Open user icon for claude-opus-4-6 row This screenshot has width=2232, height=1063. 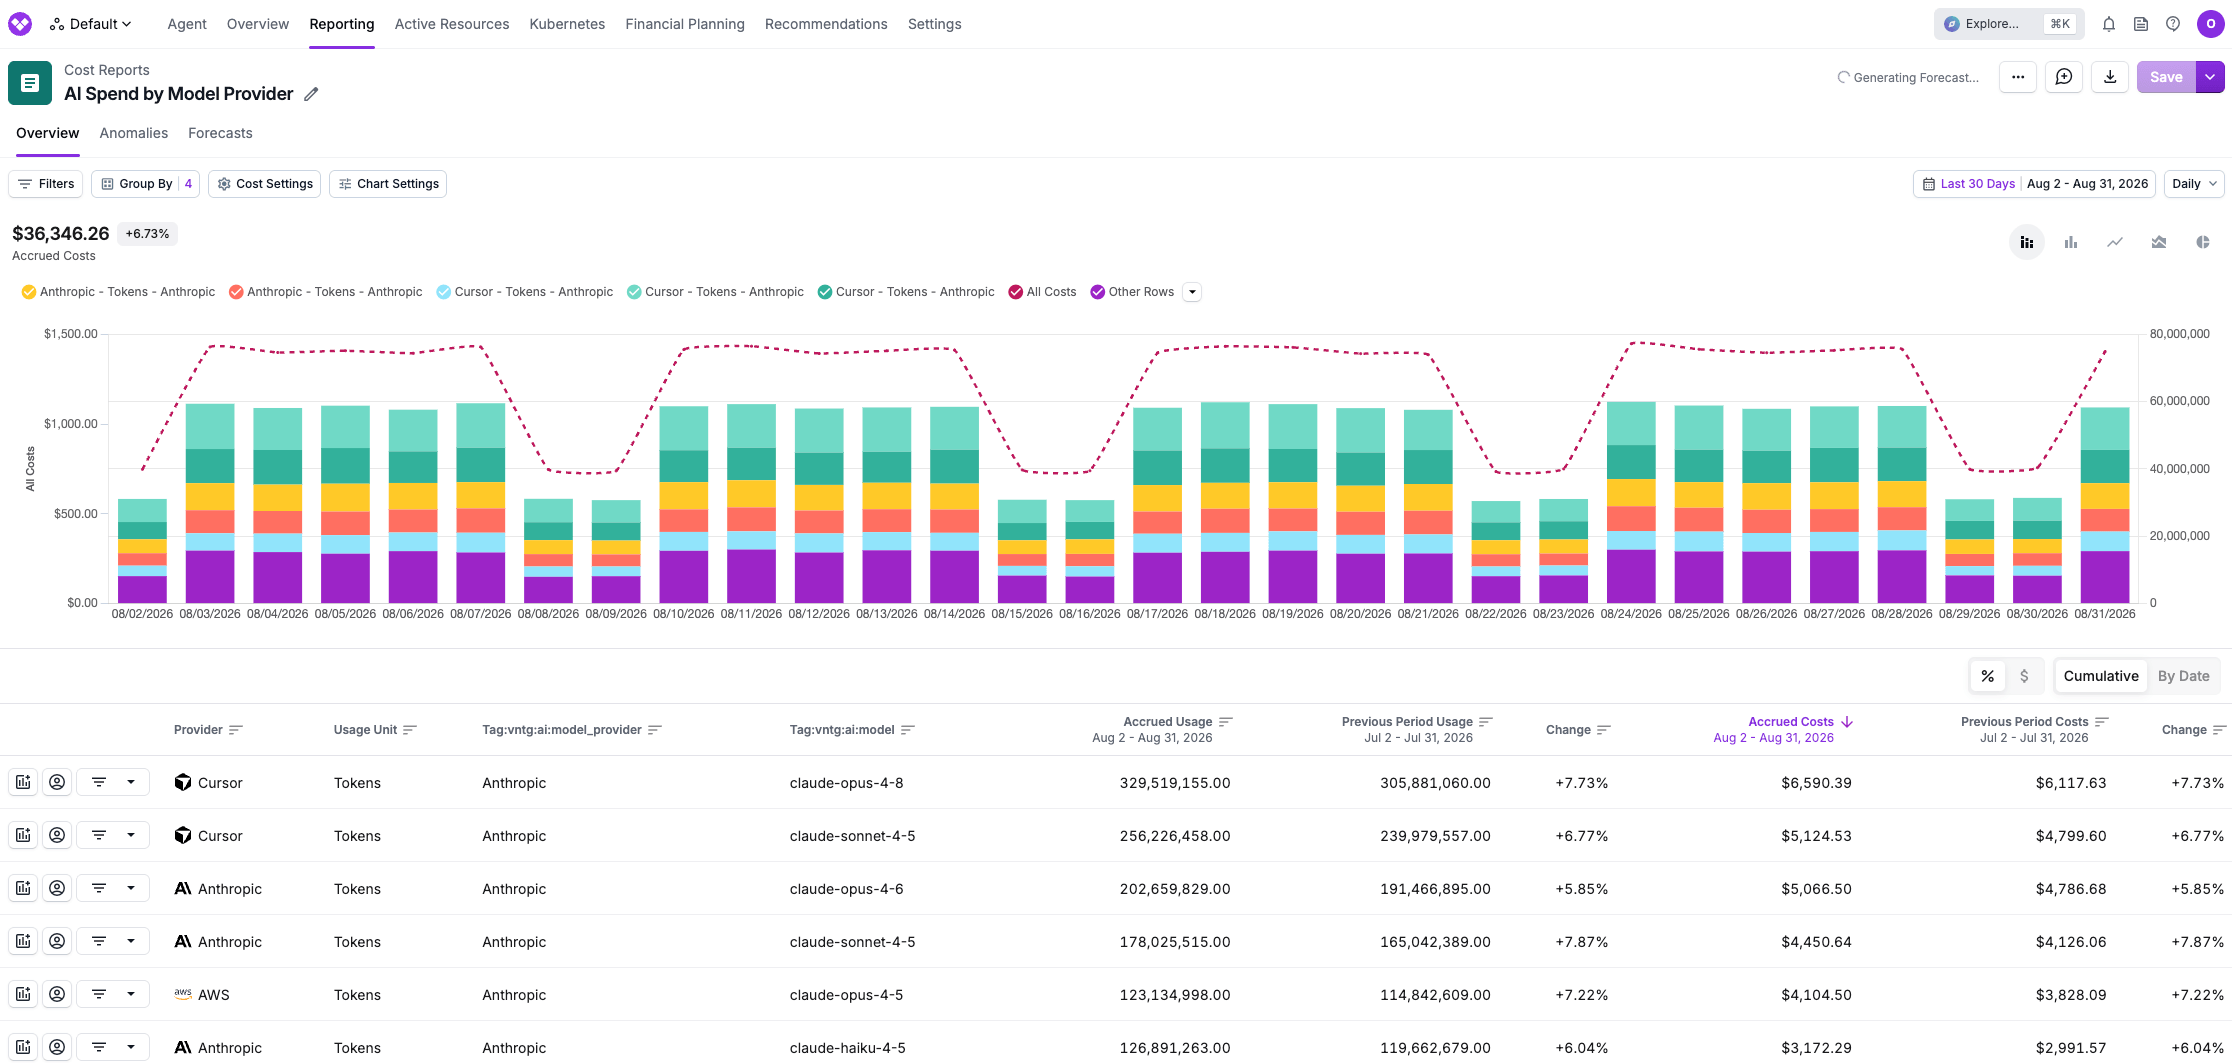57,888
